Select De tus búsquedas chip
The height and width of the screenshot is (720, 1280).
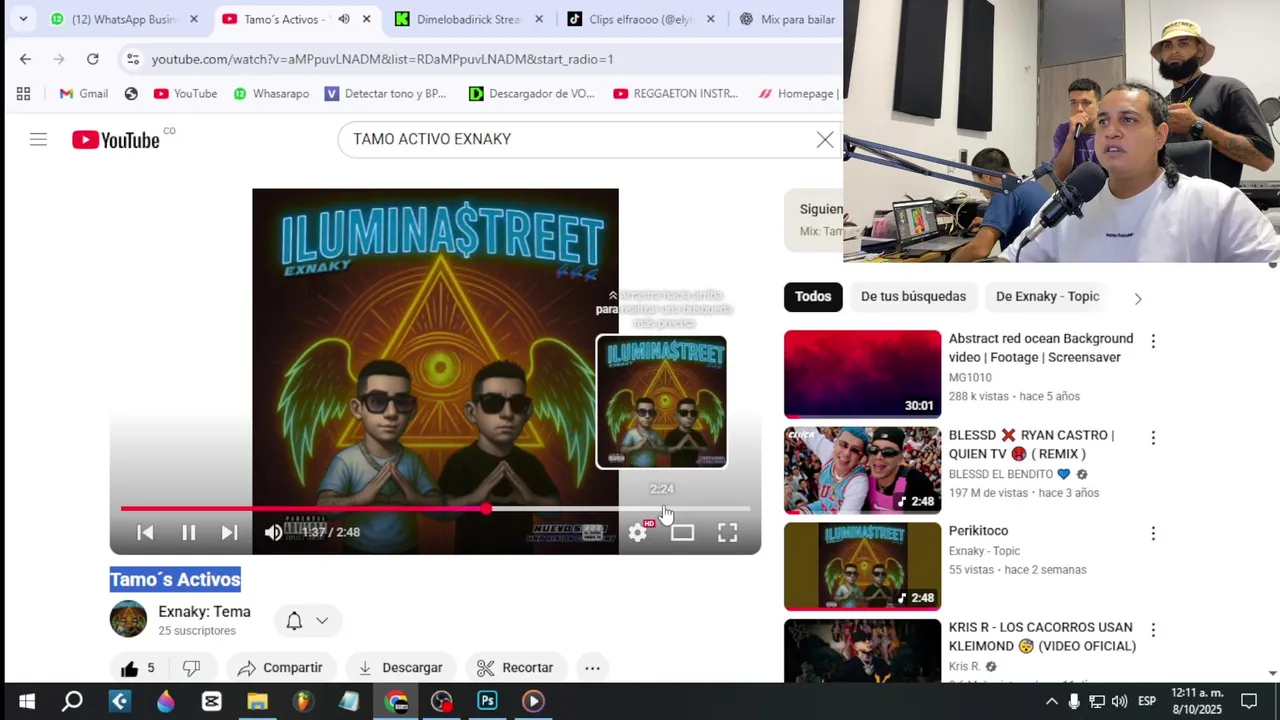pos(913,297)
